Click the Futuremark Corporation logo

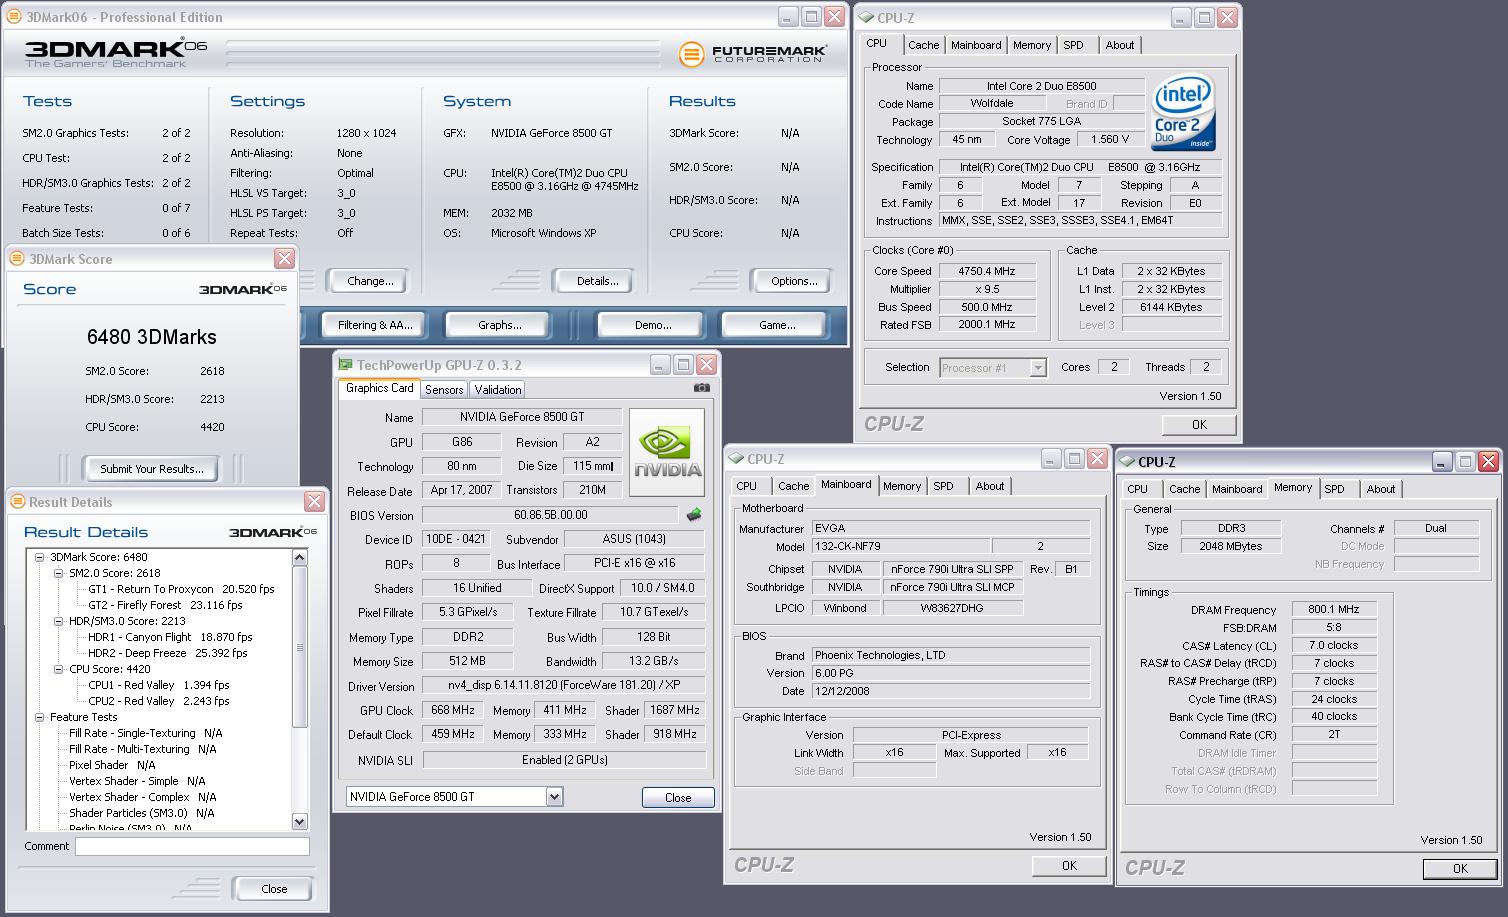click(x=753, y=53)
